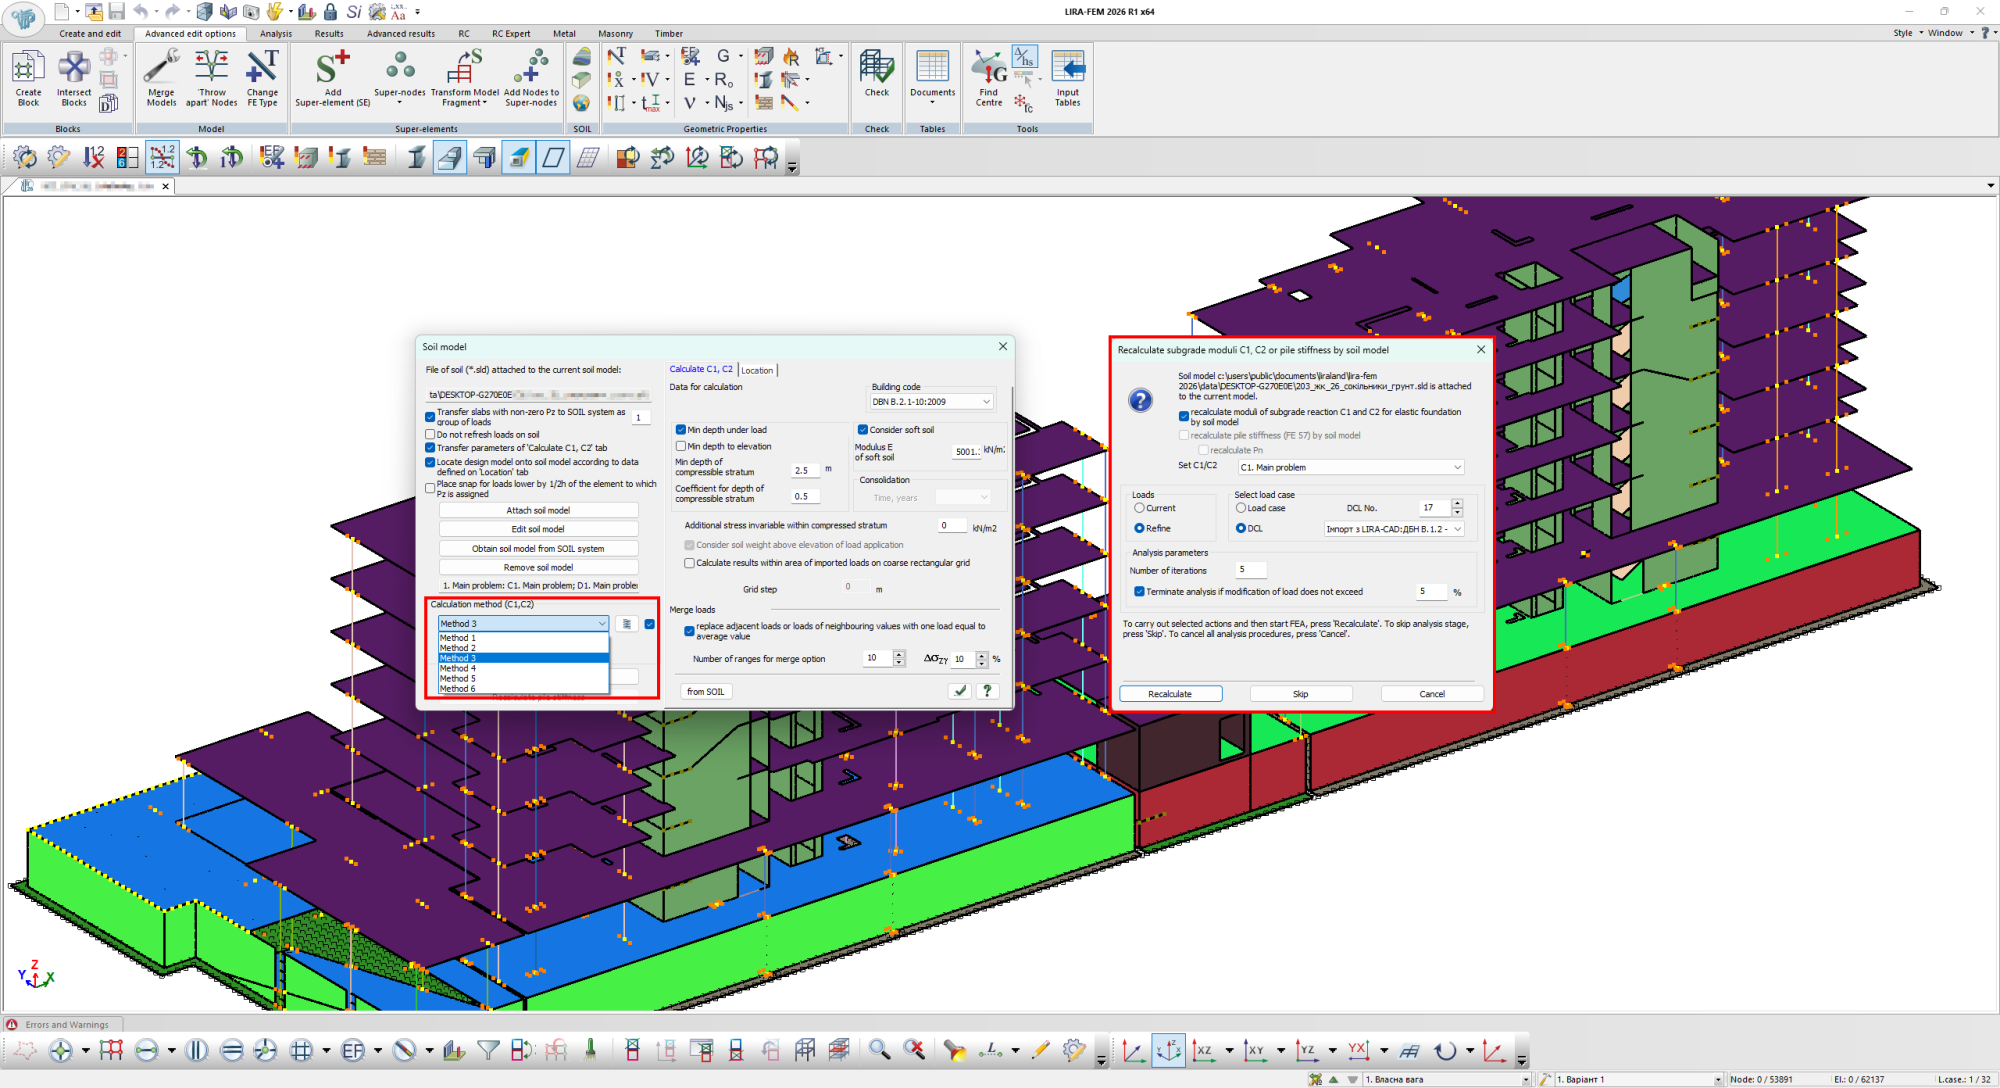
Task: Click the 'Attach soil model' button
Action: [538, 510]
